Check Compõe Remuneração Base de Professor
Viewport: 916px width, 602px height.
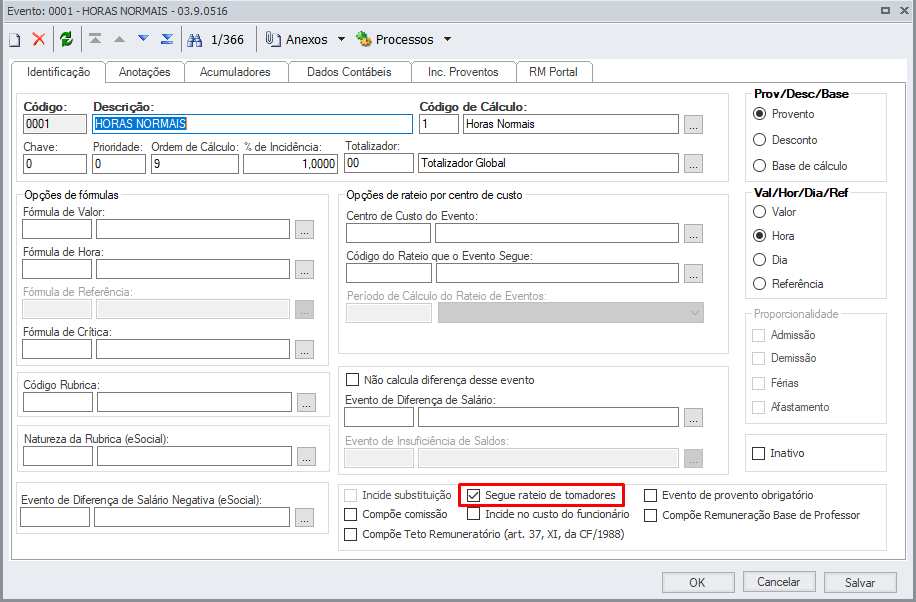[650, 515]
